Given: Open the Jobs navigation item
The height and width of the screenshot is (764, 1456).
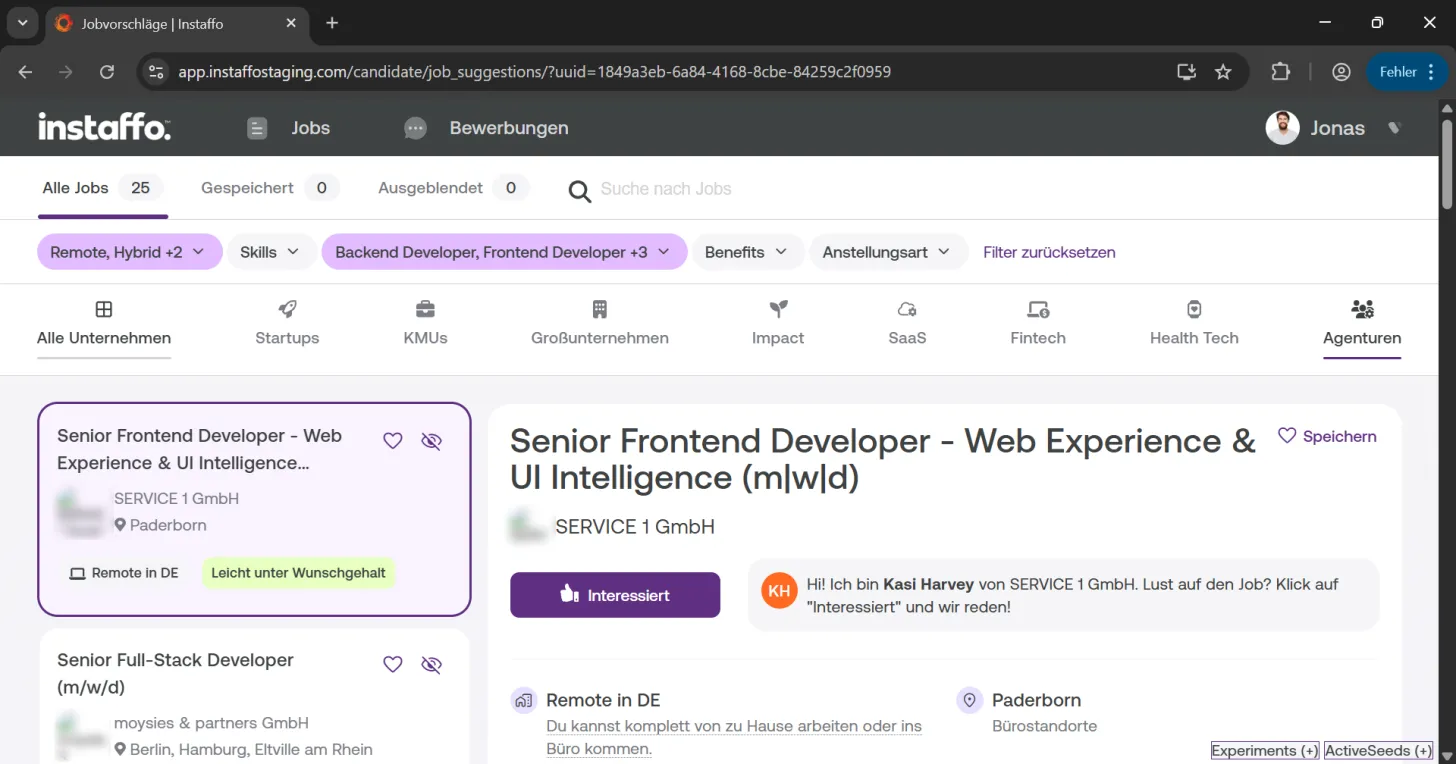Looking at the screenshot, I should tap(288, 128).
